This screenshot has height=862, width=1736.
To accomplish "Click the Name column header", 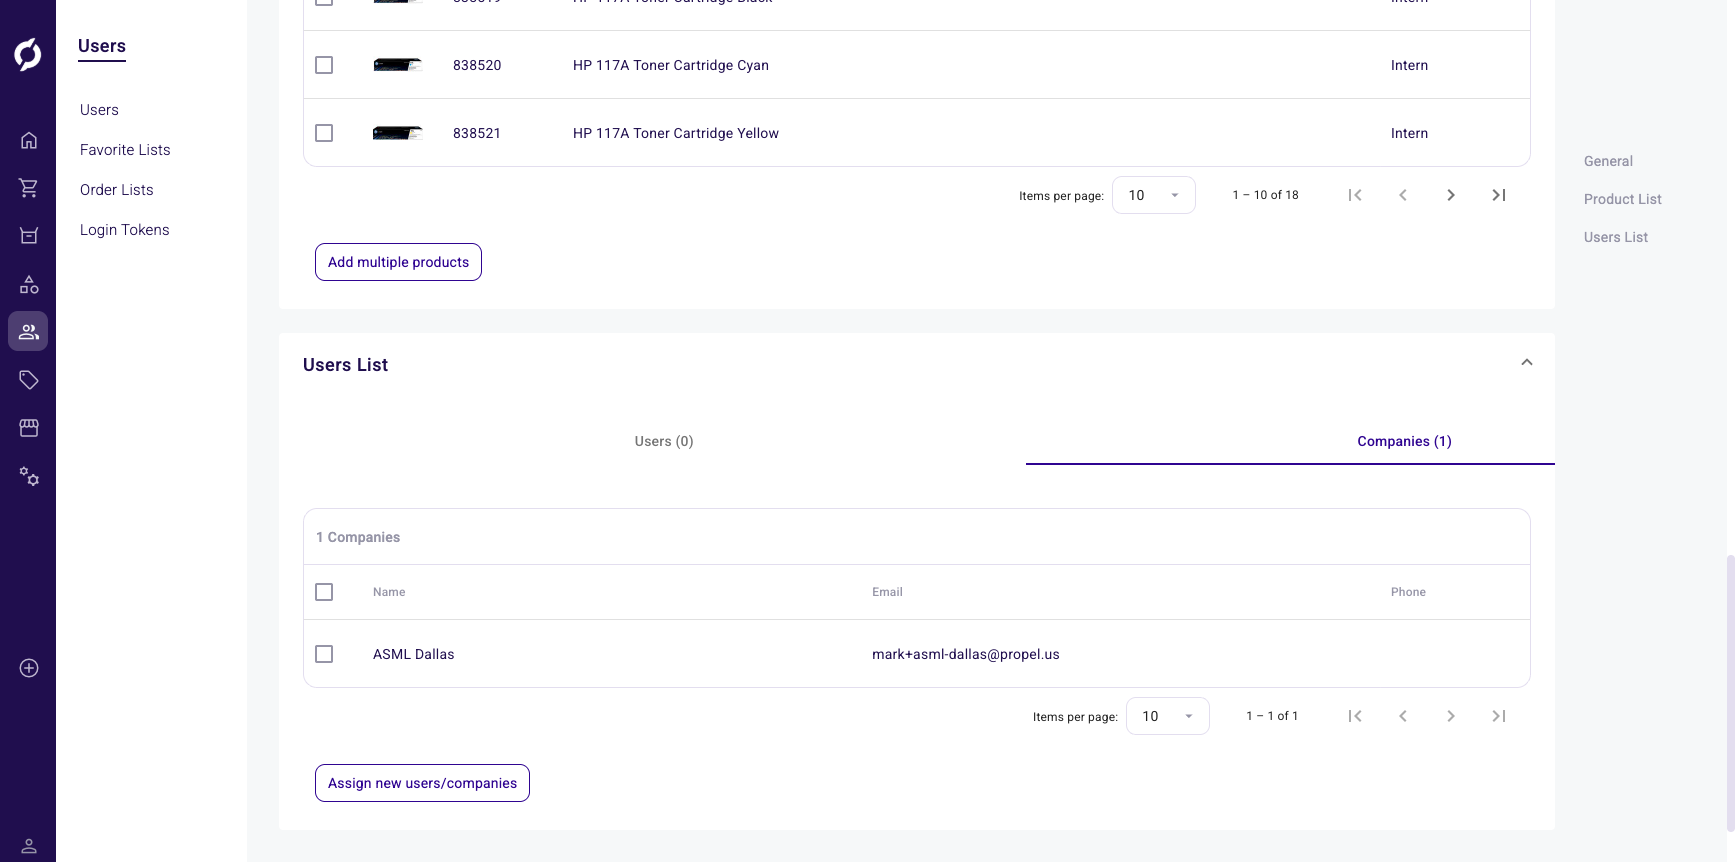I will tap(389, 592).
